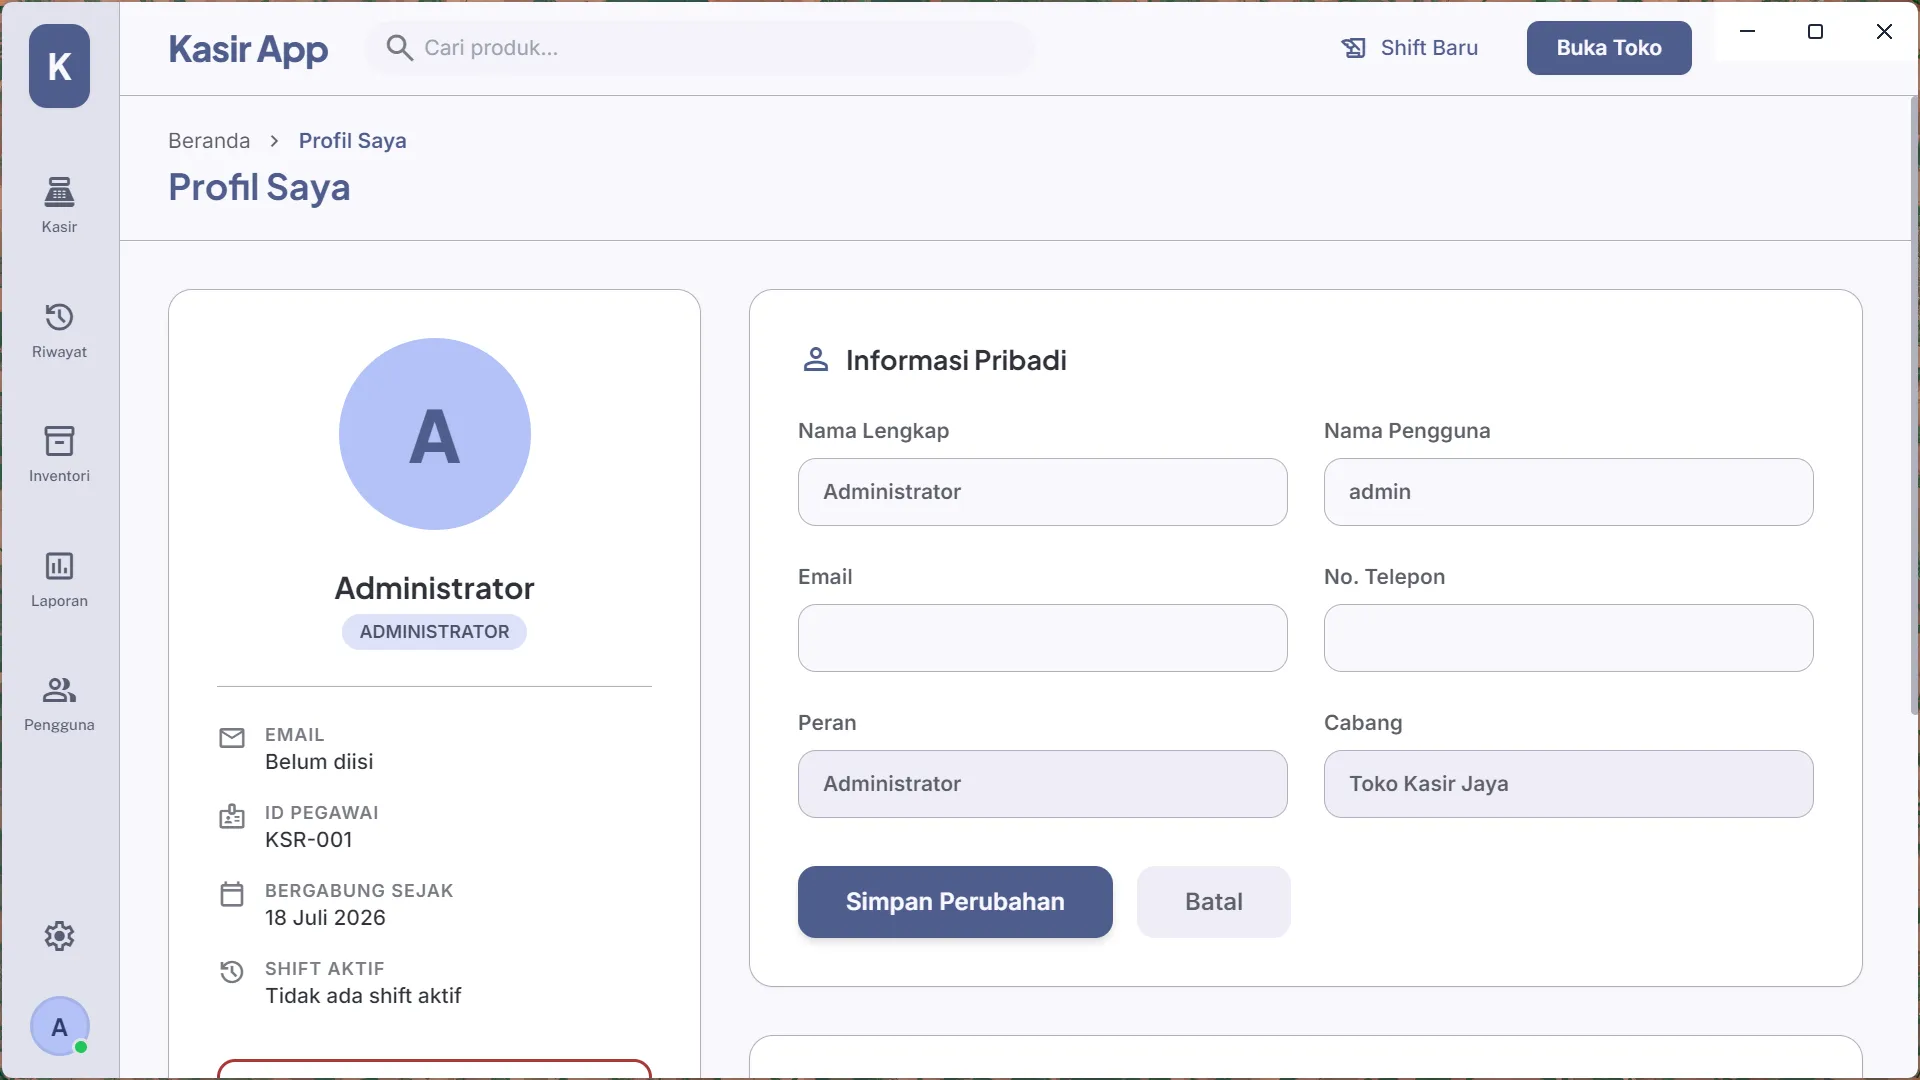Click the Cabang field
The width and height of the screenshot is (1920, 1080).
pos(1569,784)
